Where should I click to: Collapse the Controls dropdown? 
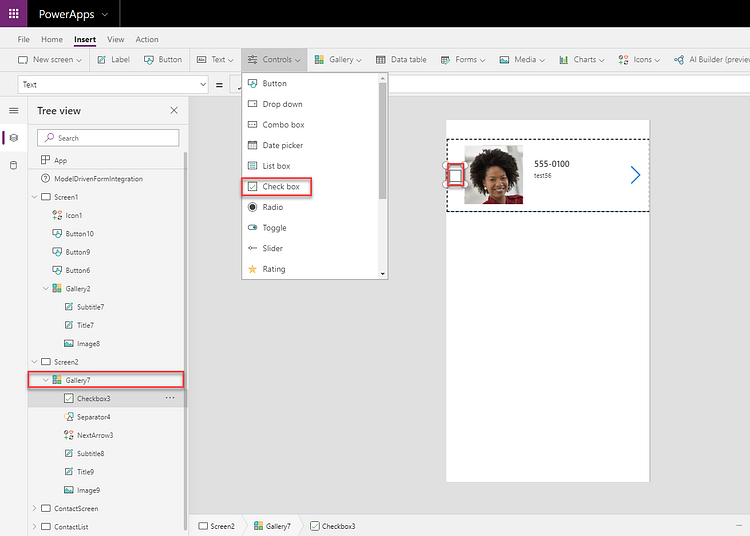(x=274, y=60)
